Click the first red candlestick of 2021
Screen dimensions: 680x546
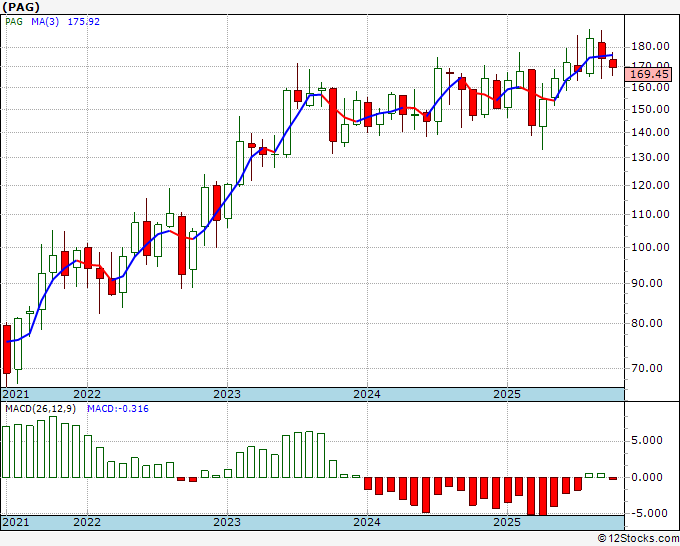pyautogui.click(x=7, y=349)
